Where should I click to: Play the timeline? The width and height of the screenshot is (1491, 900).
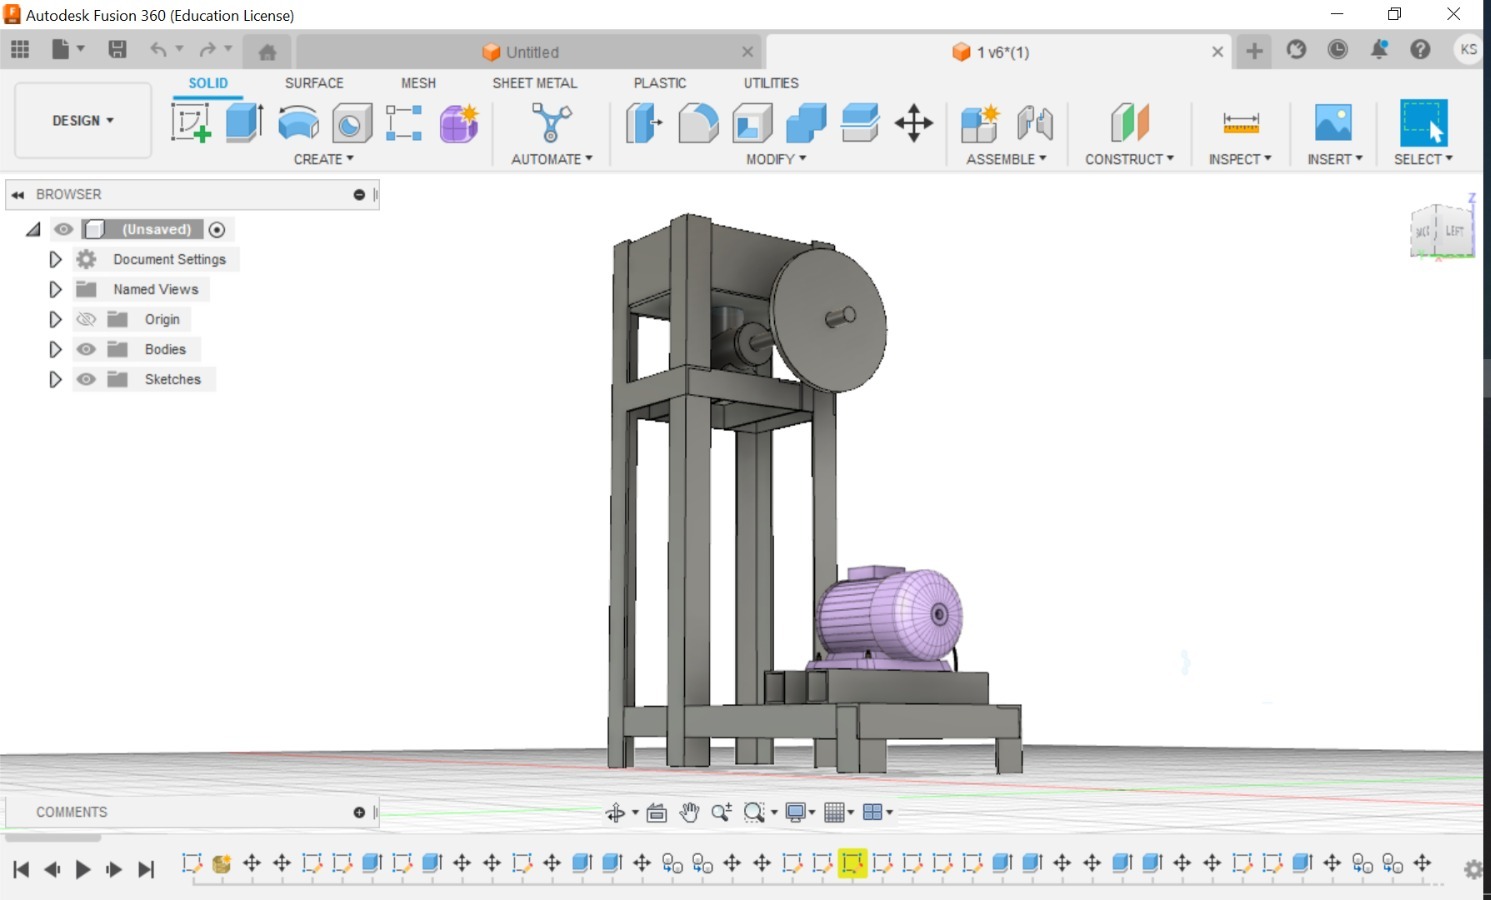click(83, 869)
